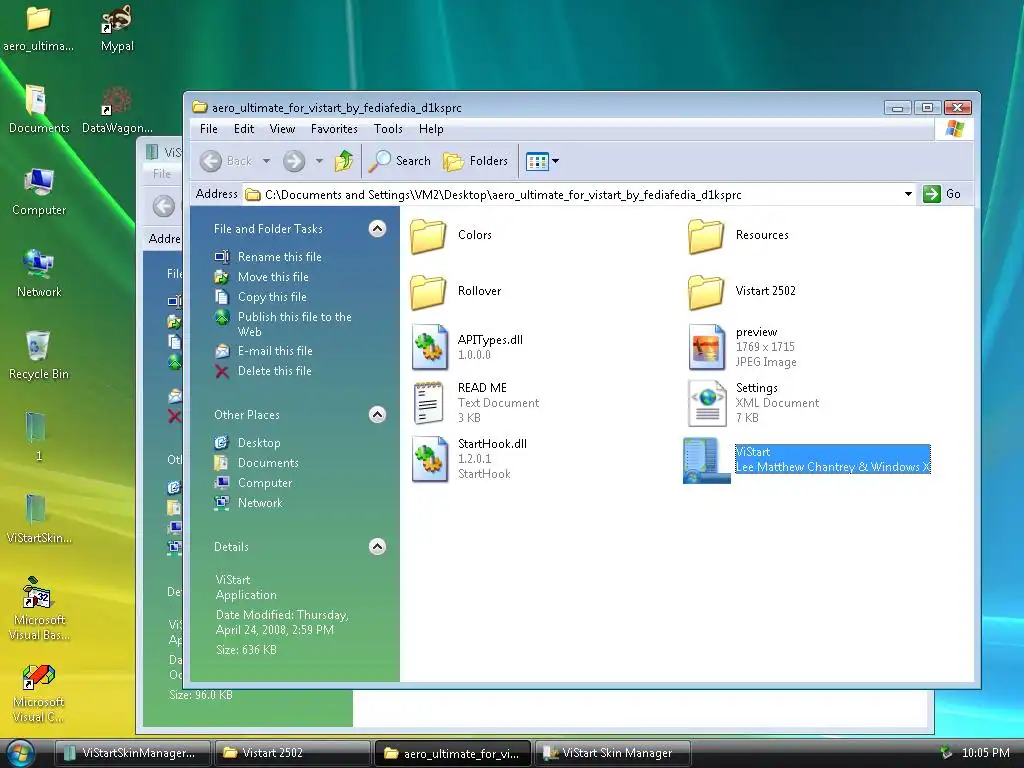Open the Favorites menu
This screenshot has height=768, width=1024.
(x=334, y=129)
